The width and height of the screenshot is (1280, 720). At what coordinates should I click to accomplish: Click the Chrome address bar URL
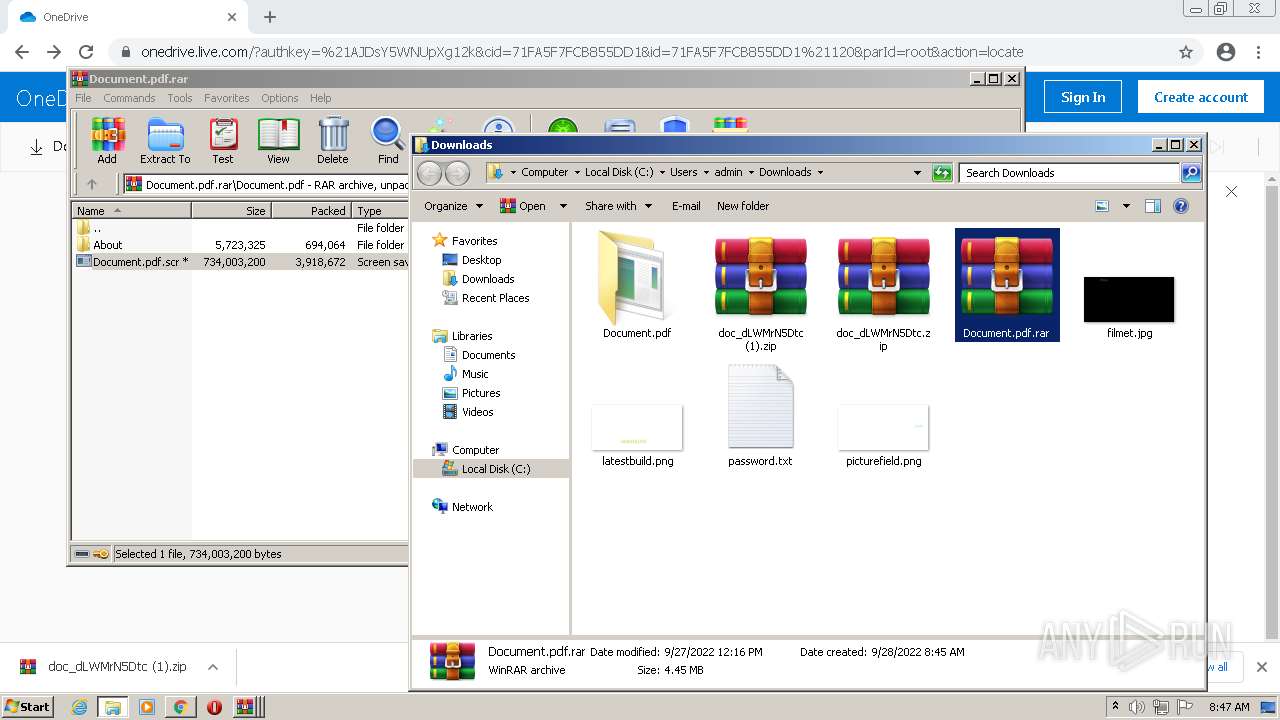582,52
